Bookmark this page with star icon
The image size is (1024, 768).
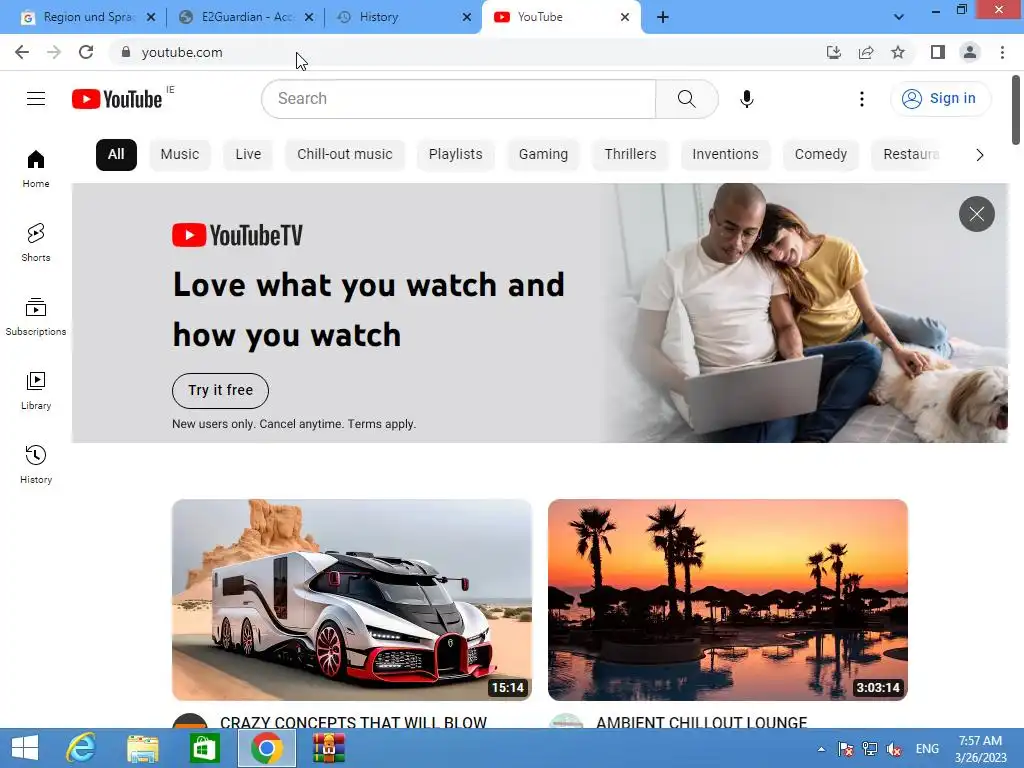(x=898, y=52)
